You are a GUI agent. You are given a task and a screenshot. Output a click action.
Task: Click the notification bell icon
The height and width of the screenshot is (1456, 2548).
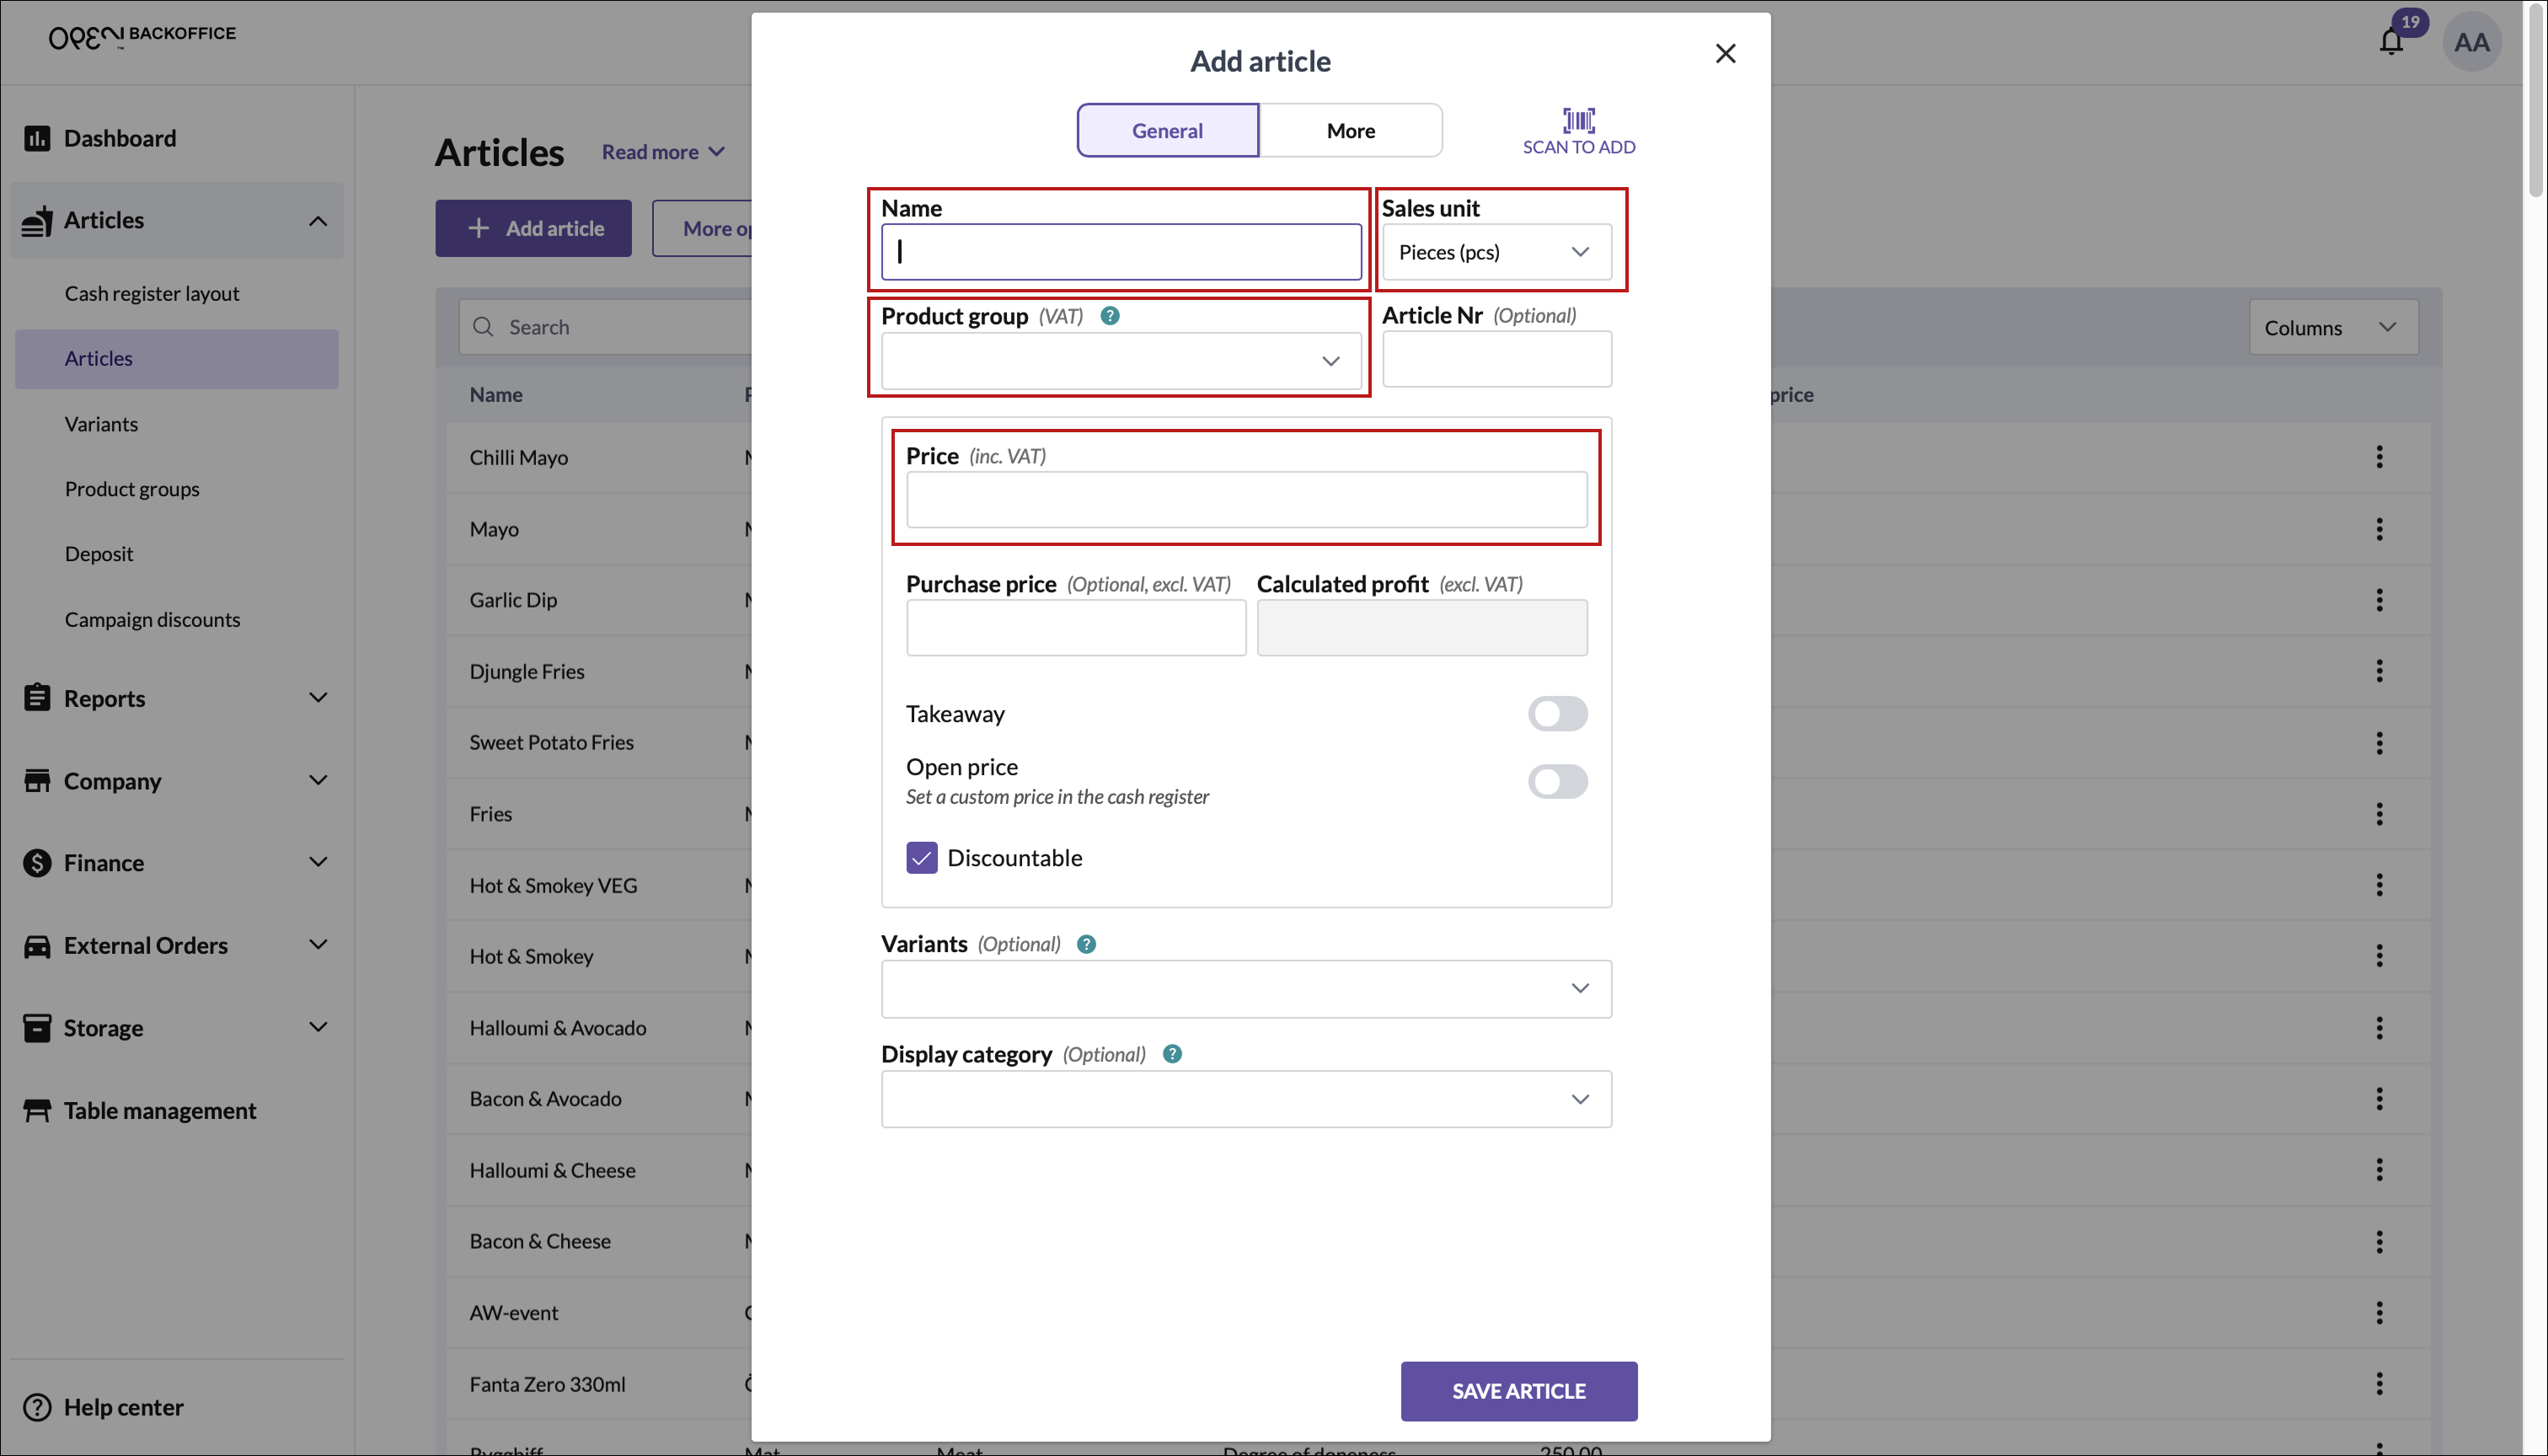[x=2391, y=42]
